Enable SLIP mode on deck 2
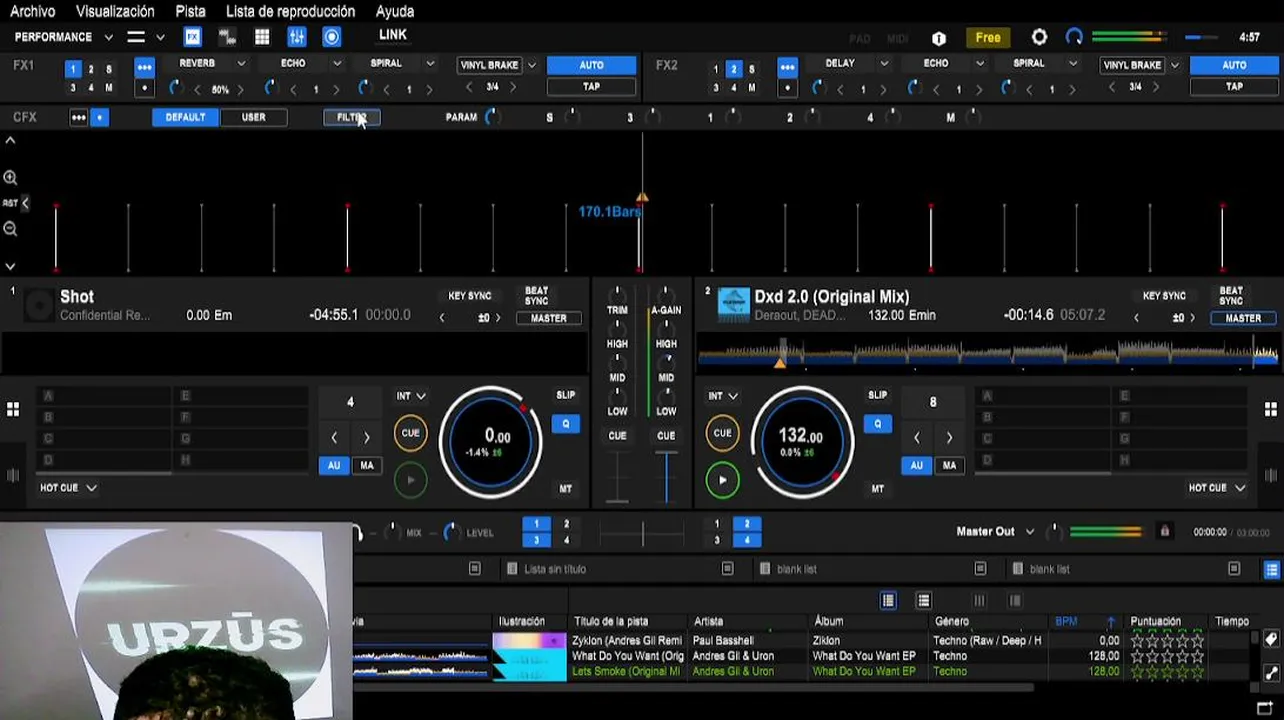This screenshot has height=720, width=1284. [877, 395]
